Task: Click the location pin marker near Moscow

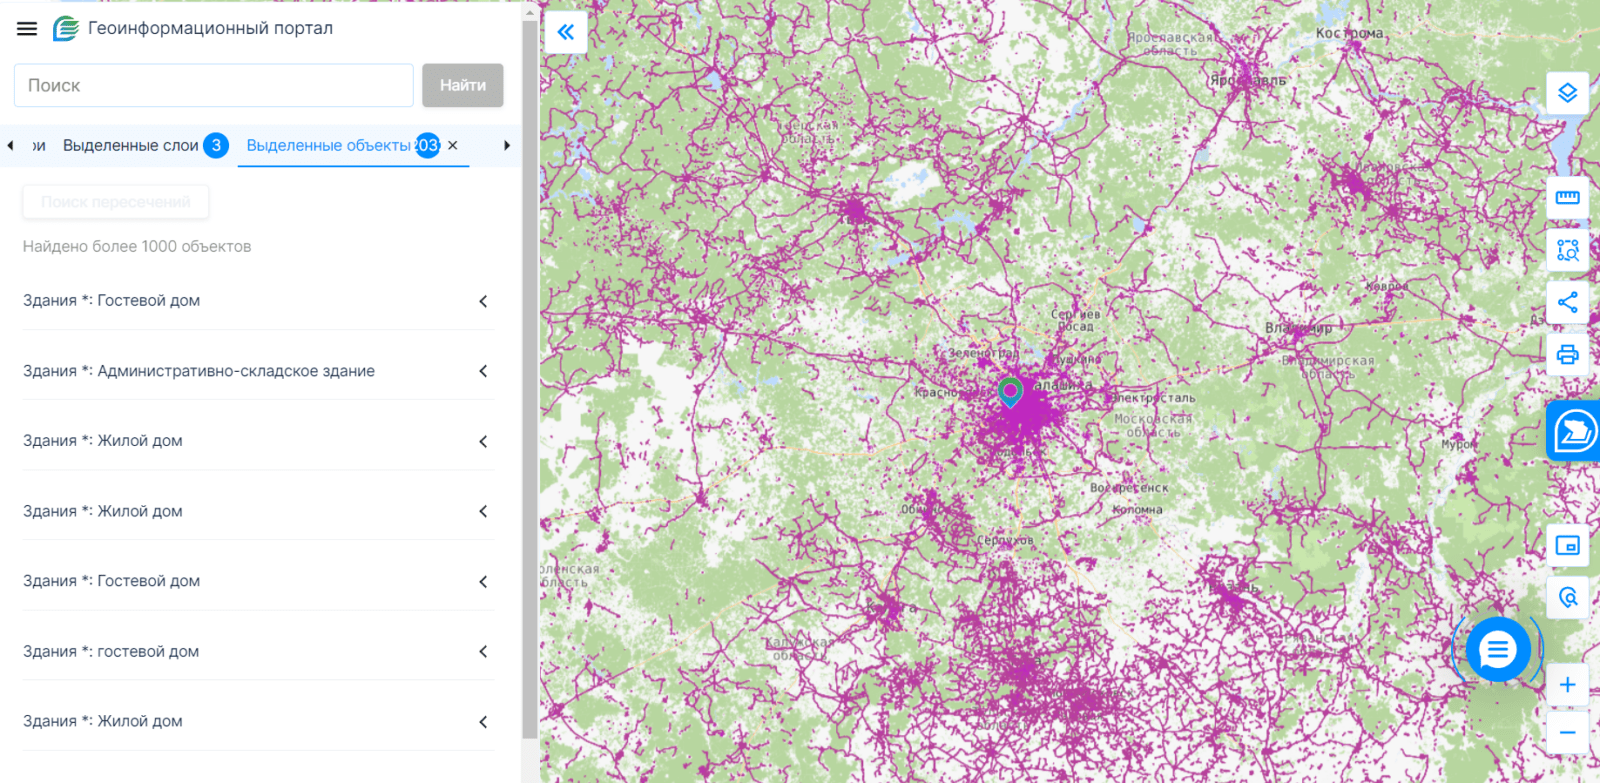Action: click(x=1010, y=391)
